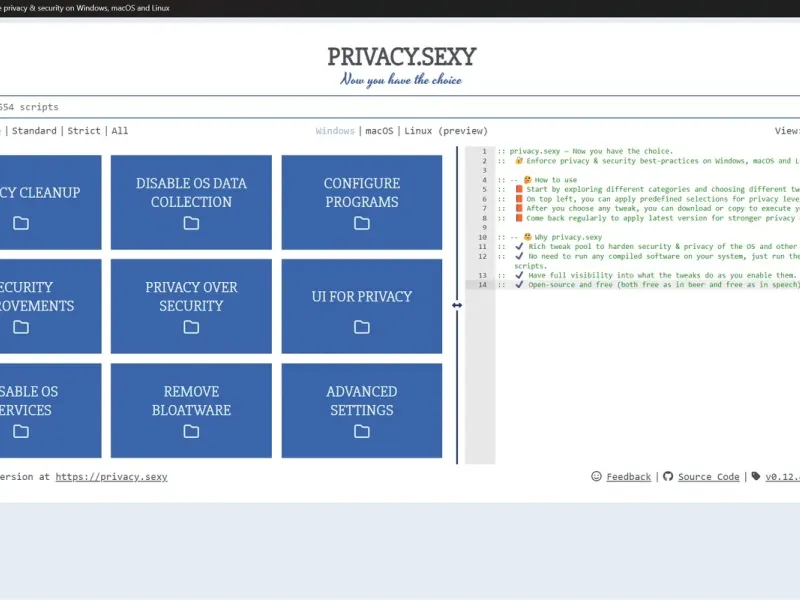This screenshot has height=600, width=800.
Task: Select the Standard script preset
Action: pyautogui.click(x=34, y=131)
